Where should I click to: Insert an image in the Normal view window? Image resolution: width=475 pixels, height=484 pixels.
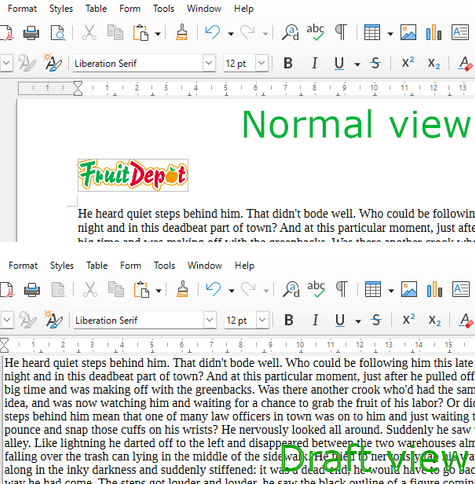click(x=408, y=32)
